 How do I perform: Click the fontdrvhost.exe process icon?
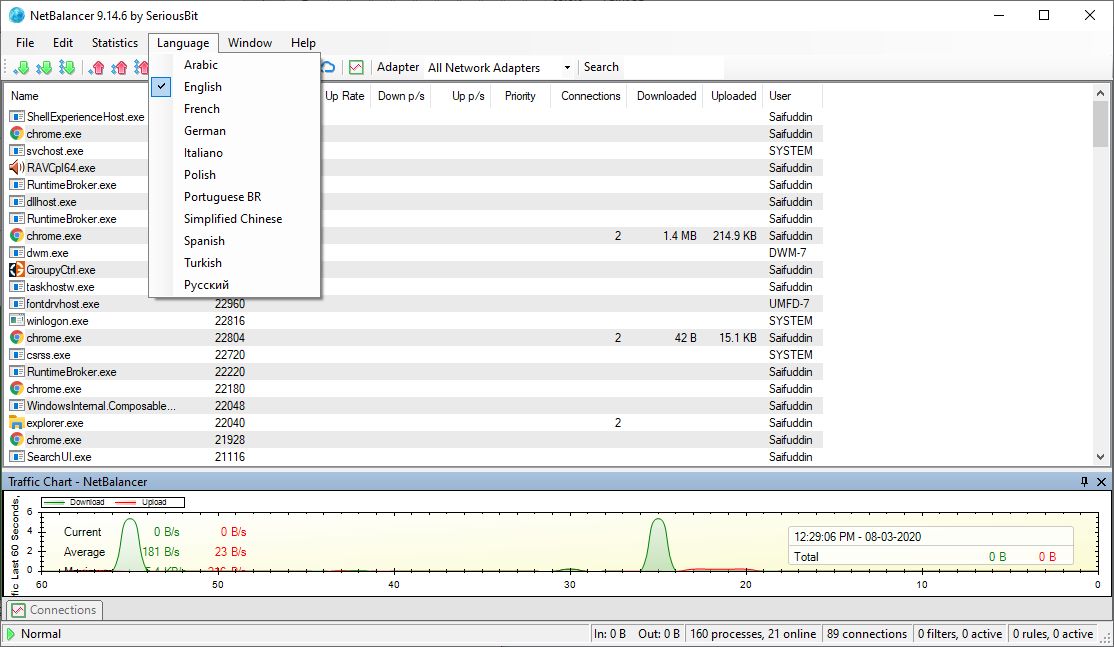17,304
